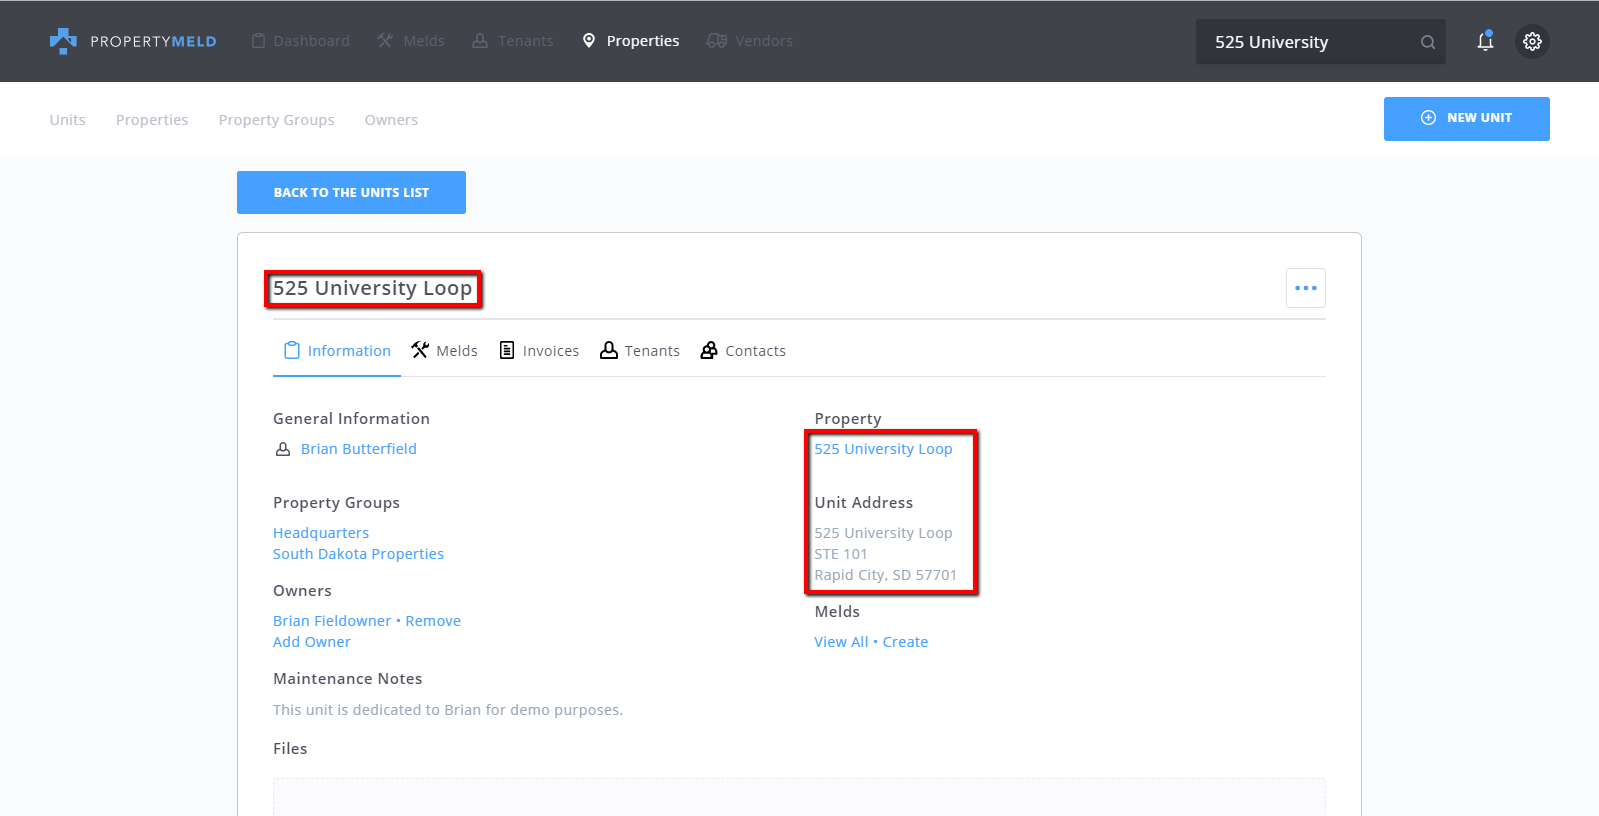Click the clipboard icon beside Information

(292, 350)
